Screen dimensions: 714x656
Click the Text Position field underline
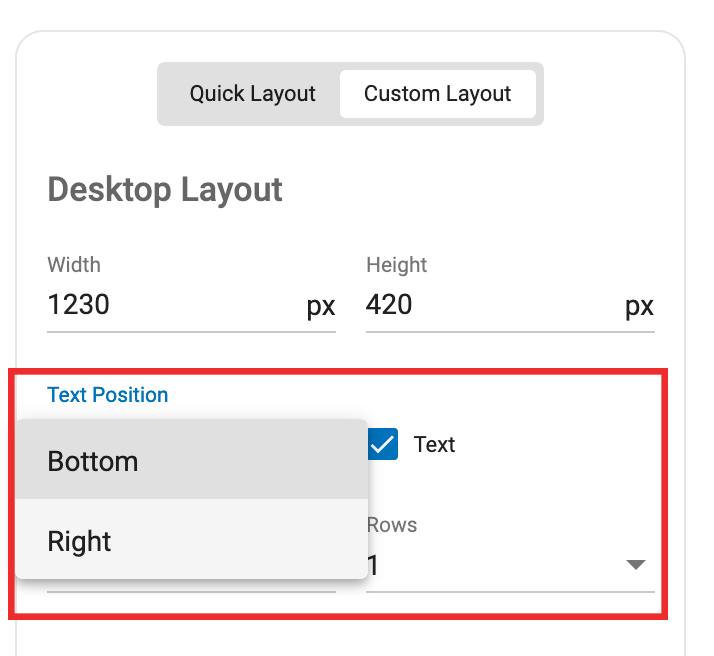pos(191,592)
